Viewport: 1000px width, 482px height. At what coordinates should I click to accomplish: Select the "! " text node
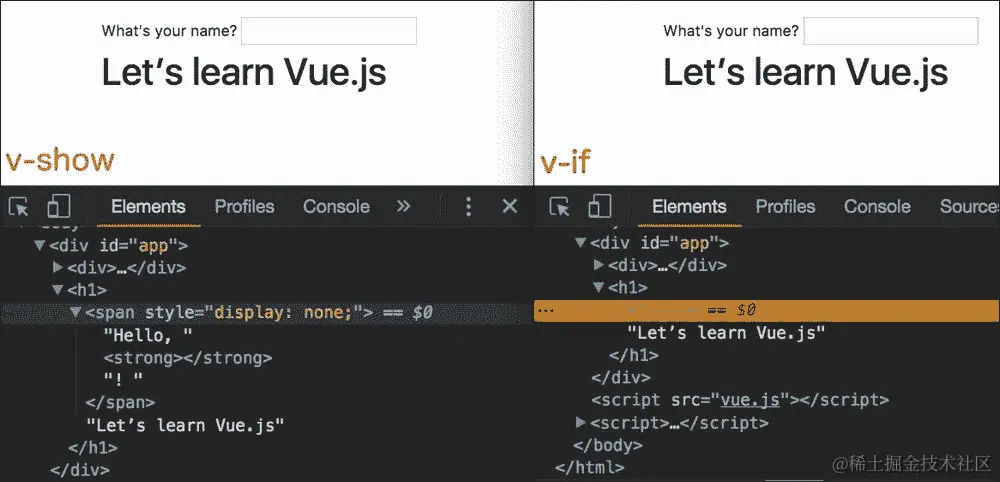pos(124,380)
